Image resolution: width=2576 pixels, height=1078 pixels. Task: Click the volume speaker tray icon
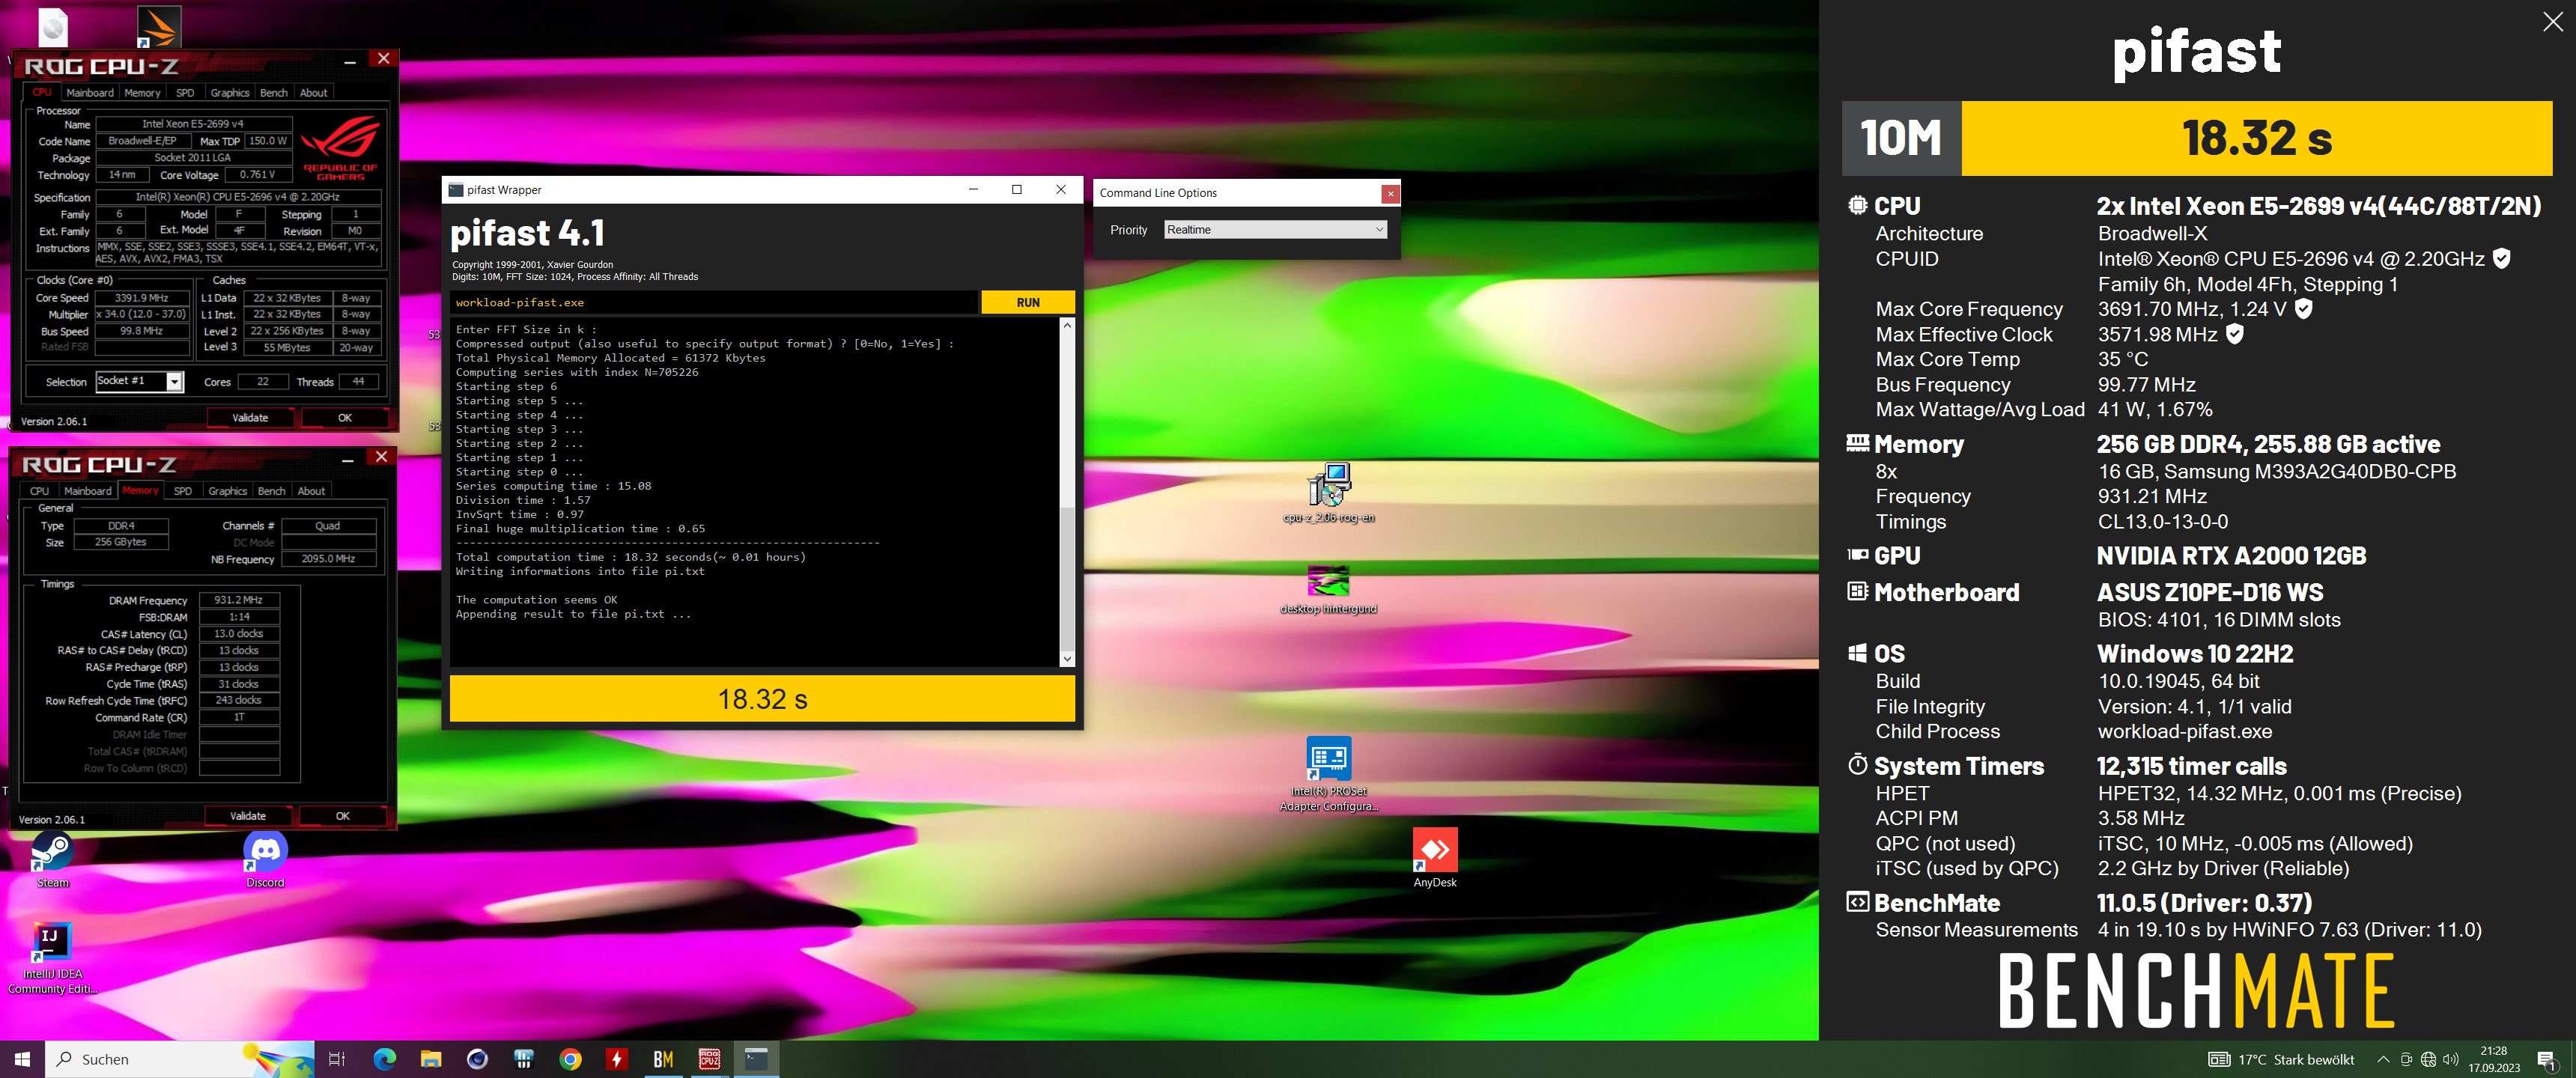tap(2450, 1059)
